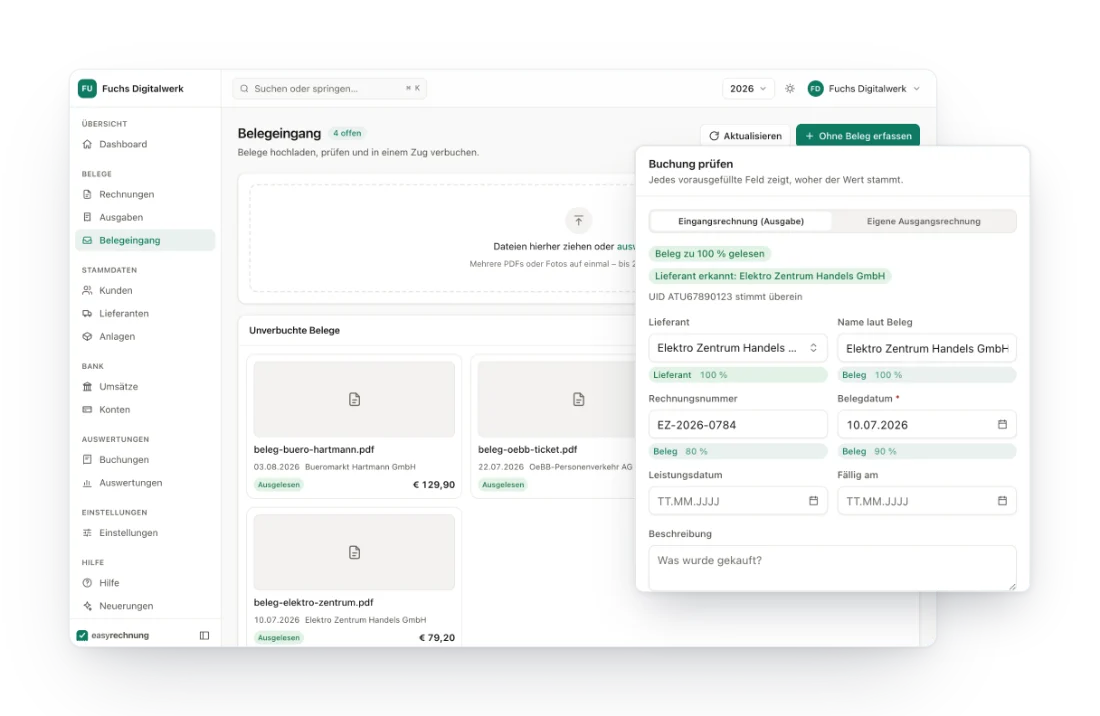The image size is (1100, 716).
Task: Open Kunden in the sidebar
Action: (145, 290)
